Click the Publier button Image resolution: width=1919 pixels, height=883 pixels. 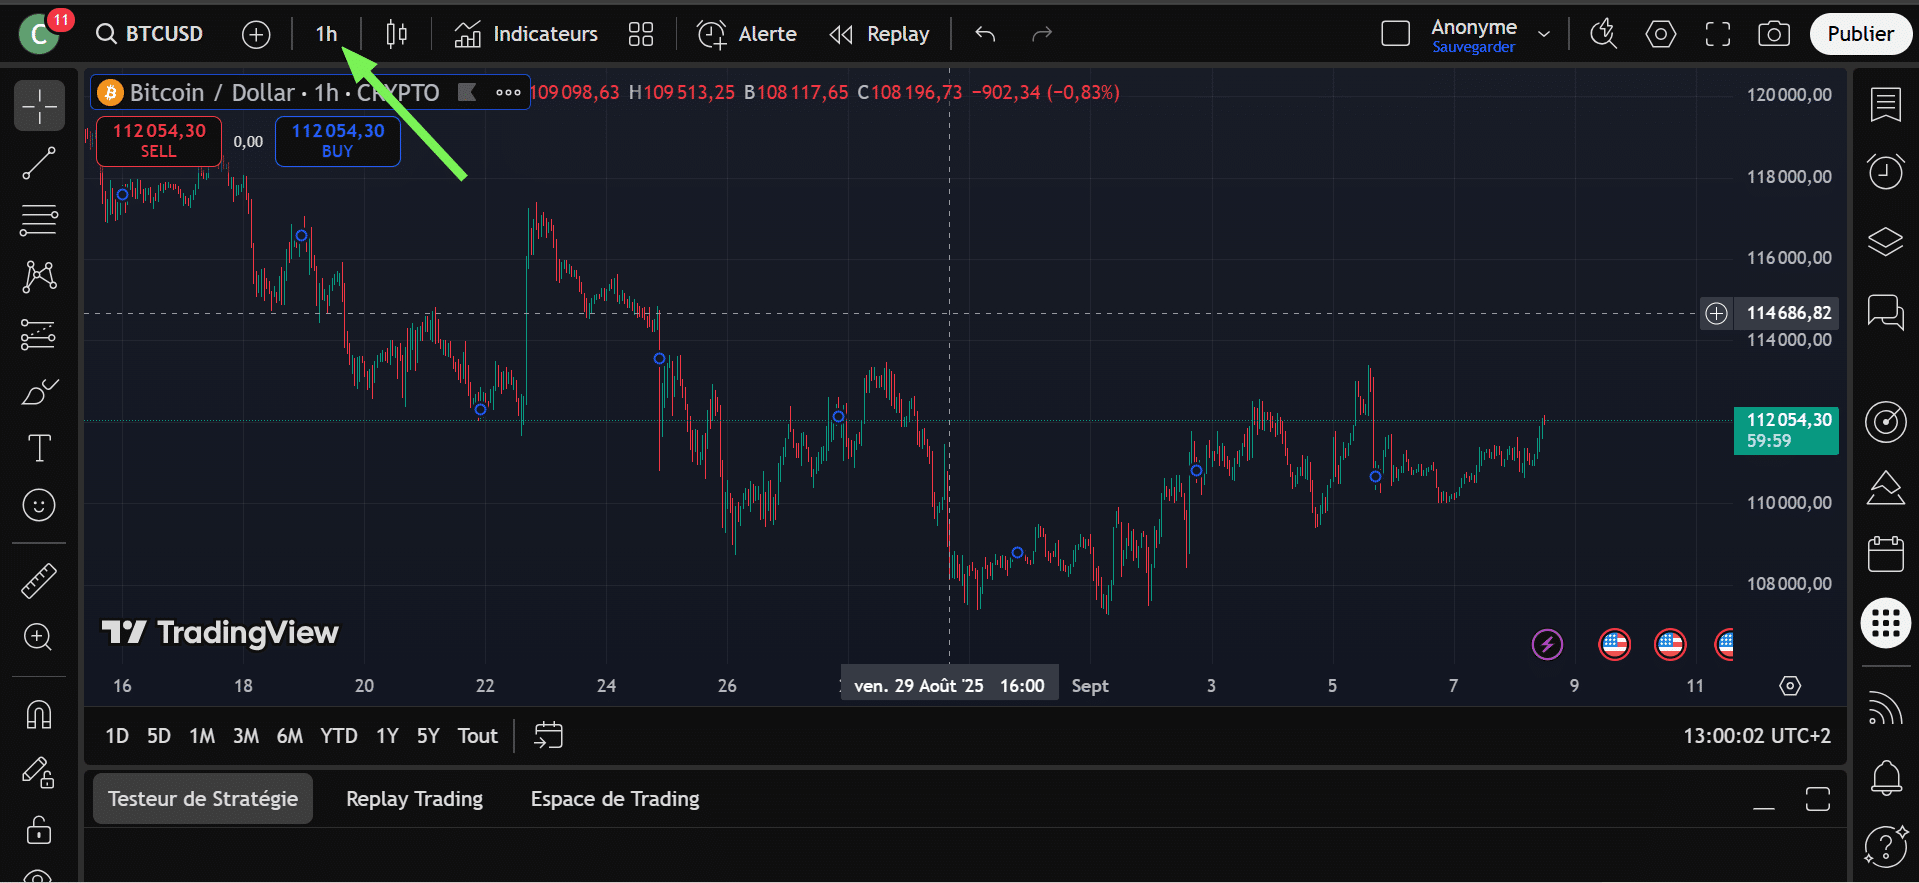[1859, 35]
